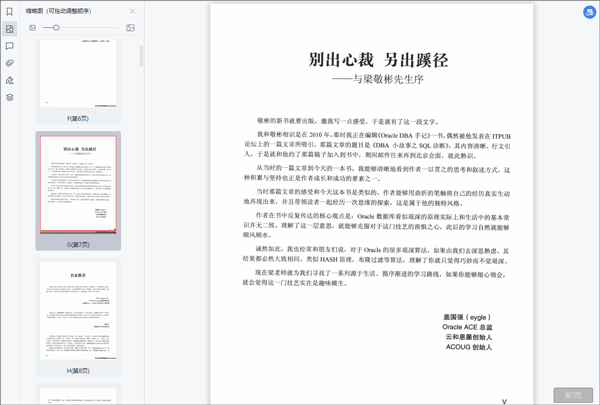Click the gray page button at bottom right
The width and height of the screenshot is (600, 405).
coord(573,395)
